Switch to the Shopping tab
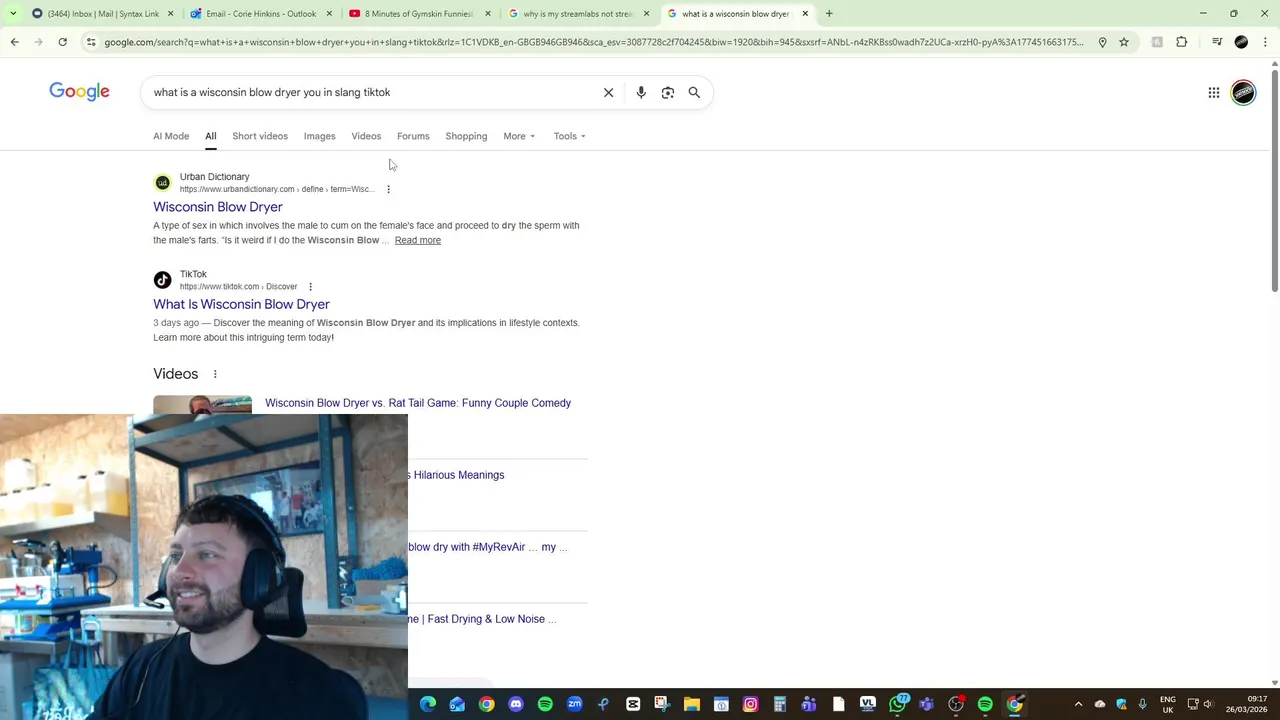Screen dimensions: 1280x720 tap(466, 136)
